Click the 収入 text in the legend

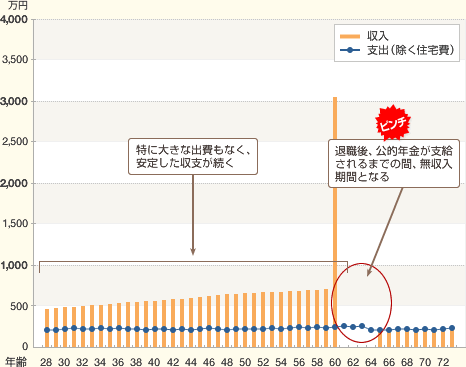point(378,36)
